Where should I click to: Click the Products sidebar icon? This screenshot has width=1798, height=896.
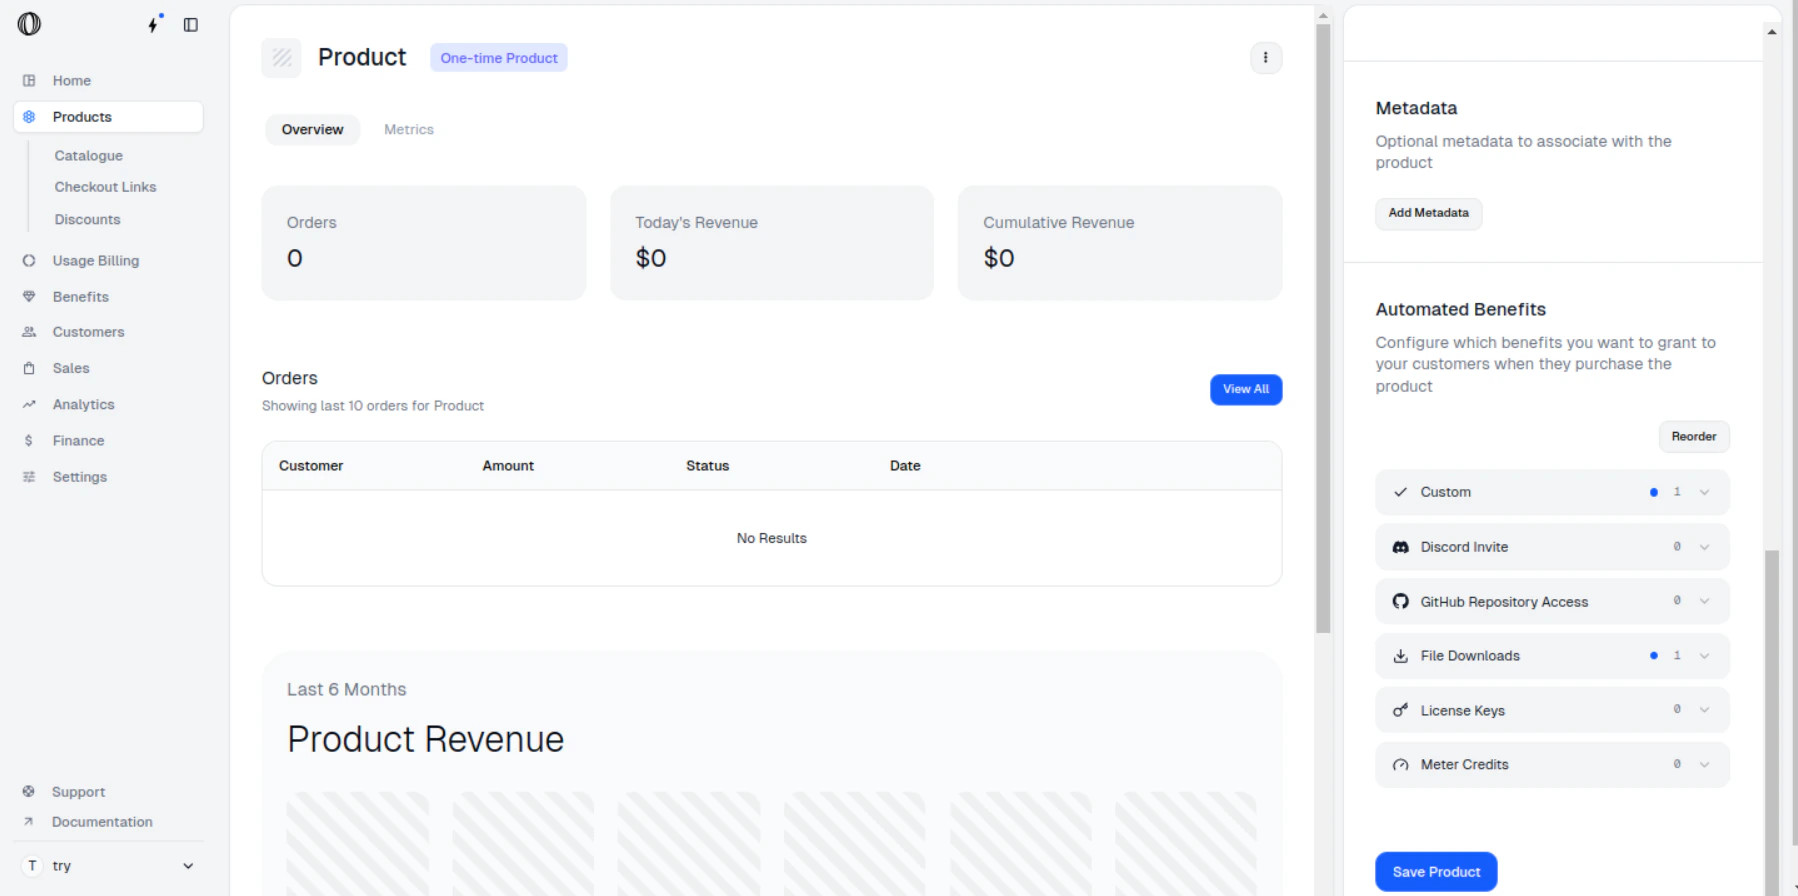click(x=29, y=117)
